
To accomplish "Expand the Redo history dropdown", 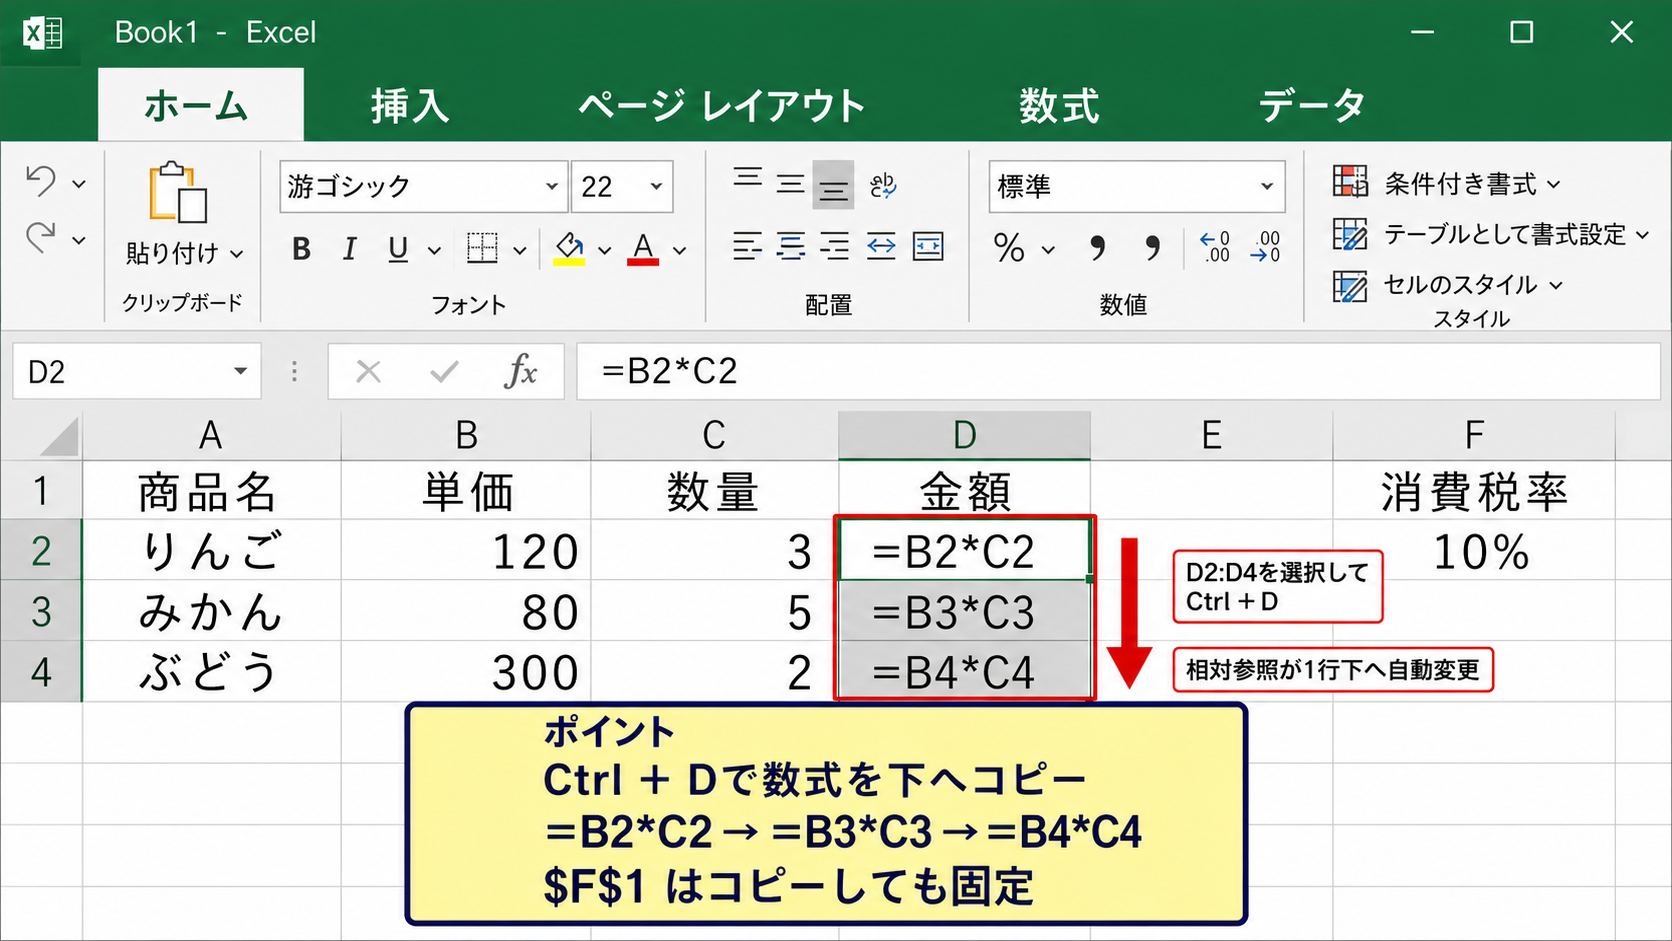I will [x=79, y=240].
